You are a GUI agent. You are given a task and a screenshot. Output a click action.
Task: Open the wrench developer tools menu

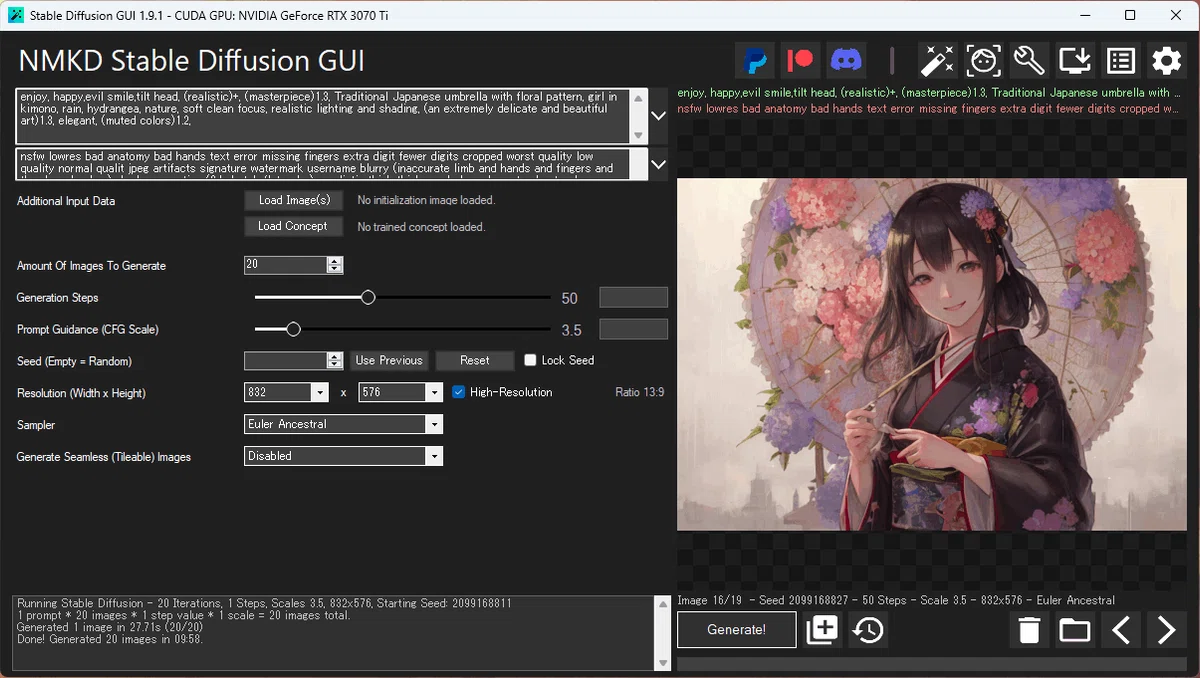(1029, 61)
